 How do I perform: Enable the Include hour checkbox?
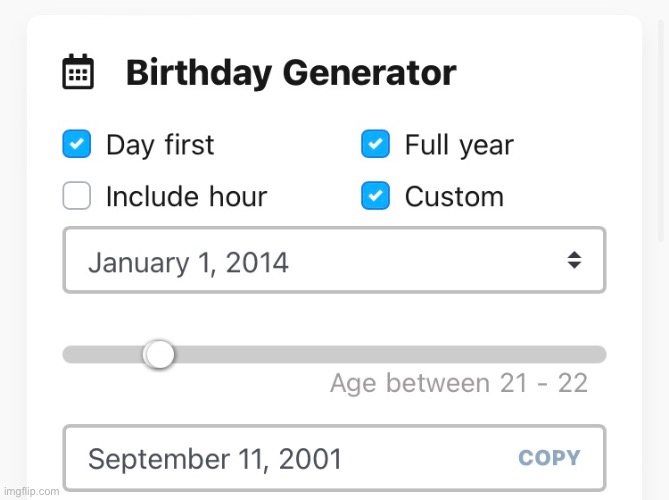click(x=77, y=195)
